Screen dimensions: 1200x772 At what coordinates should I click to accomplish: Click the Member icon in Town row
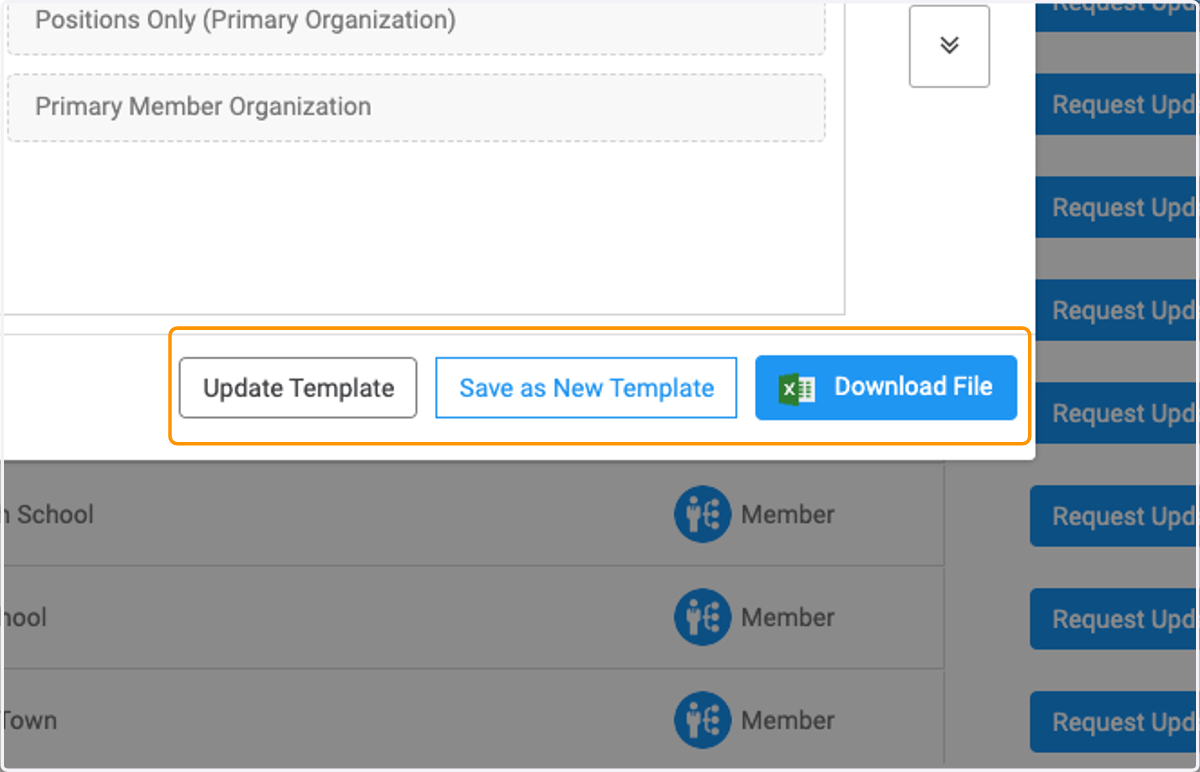(x=702, y=720)
